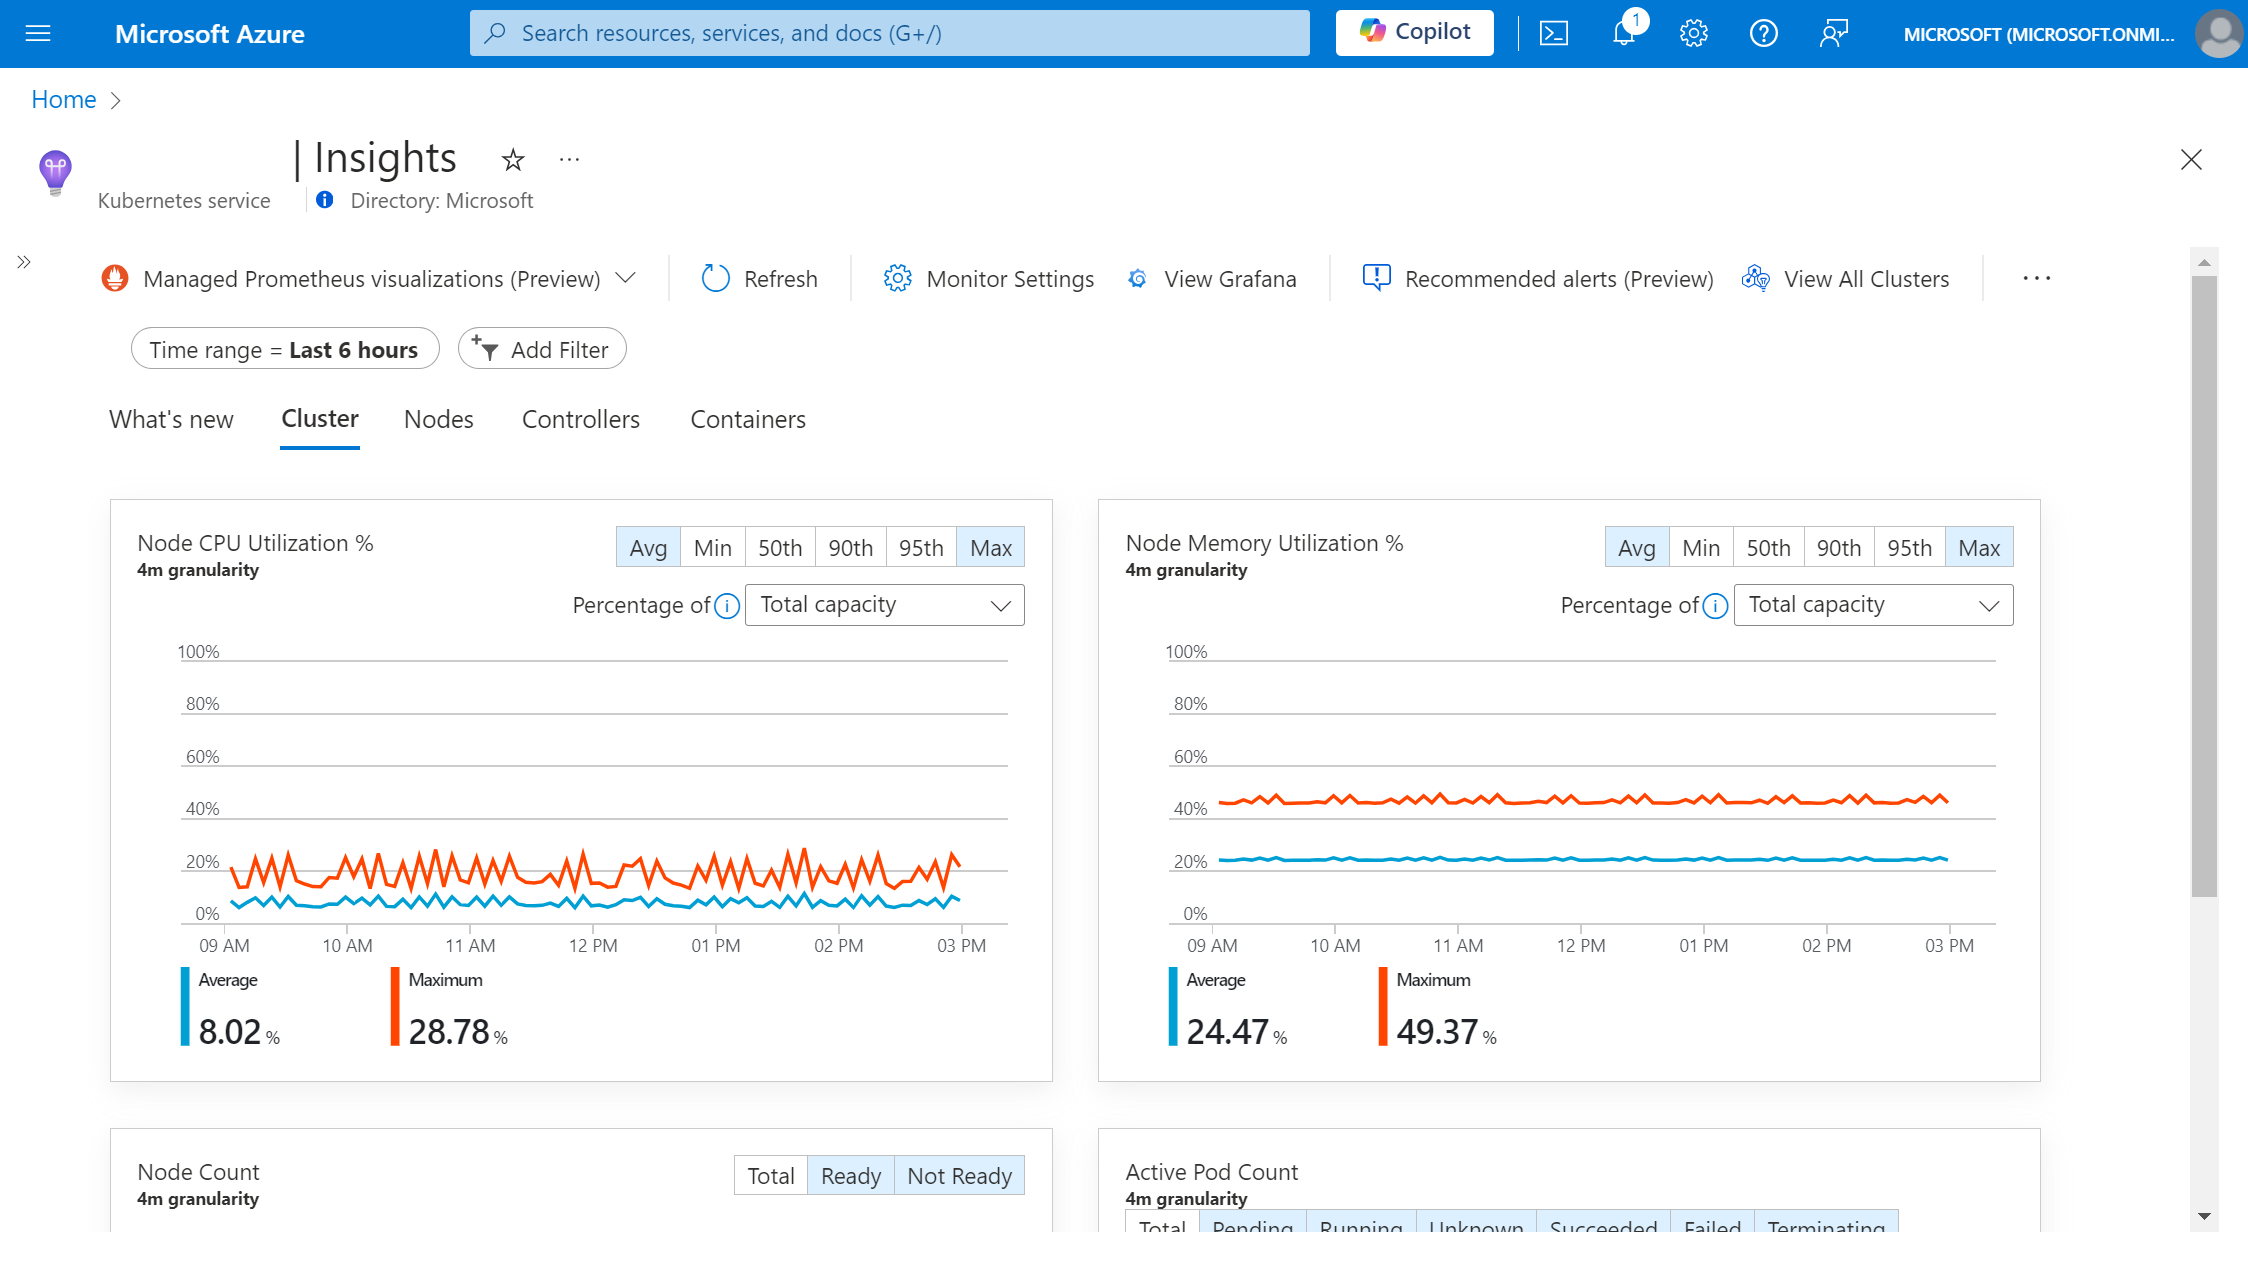Switch to Containers tab

click(x=747, y=418)
